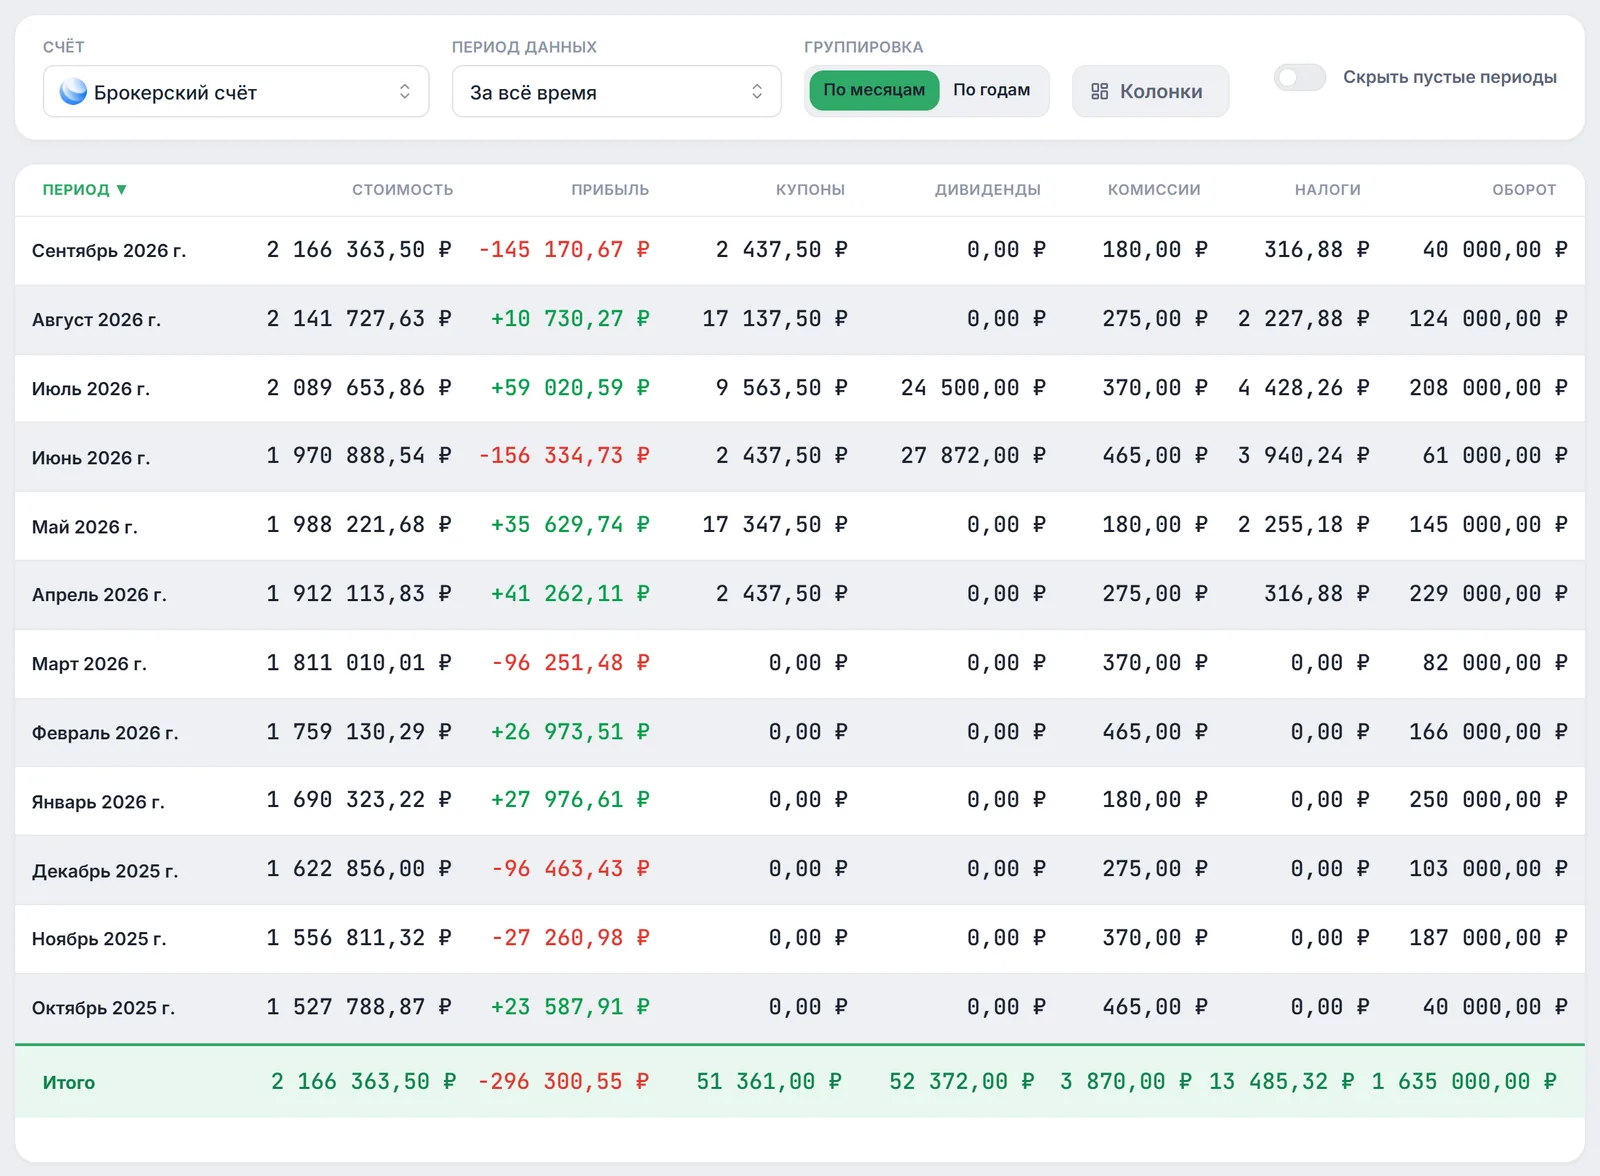The width and height of the screenshot is (1600, 1176).
Task: Click profit value +59 020,59 ₽
Action: pyautogui.click(x=570, y=387)
